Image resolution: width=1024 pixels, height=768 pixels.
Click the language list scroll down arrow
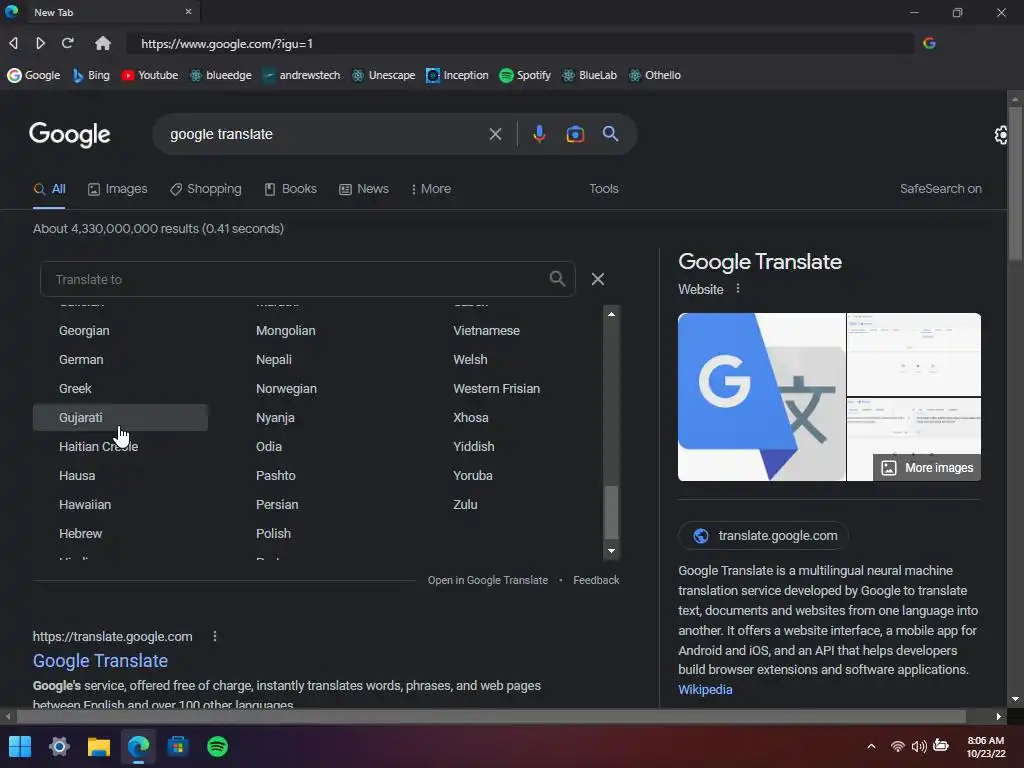(x=611, y=551)
